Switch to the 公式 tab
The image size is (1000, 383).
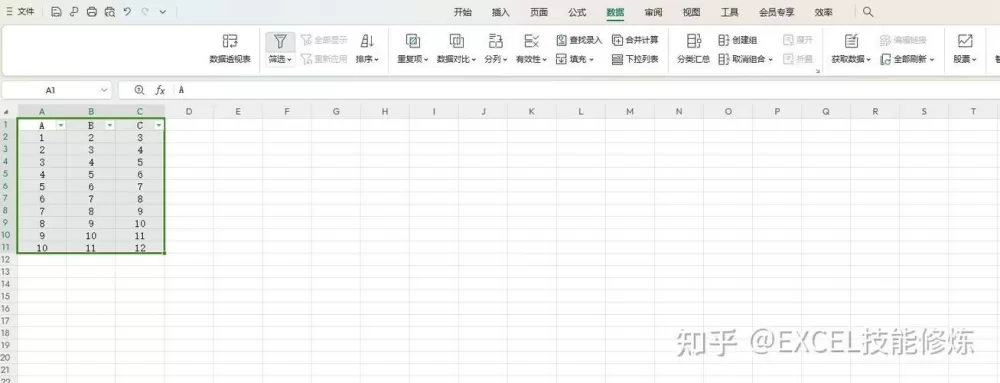coord(577,12)
